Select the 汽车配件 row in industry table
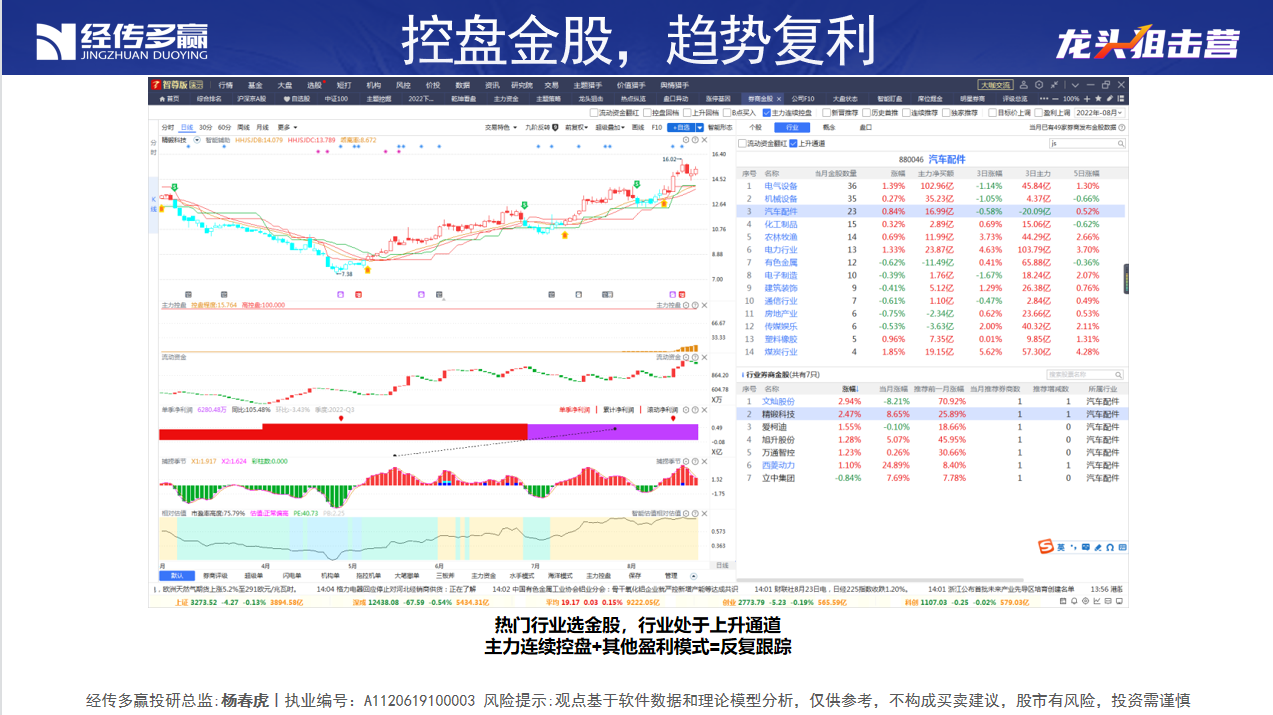 click(932, 211)
